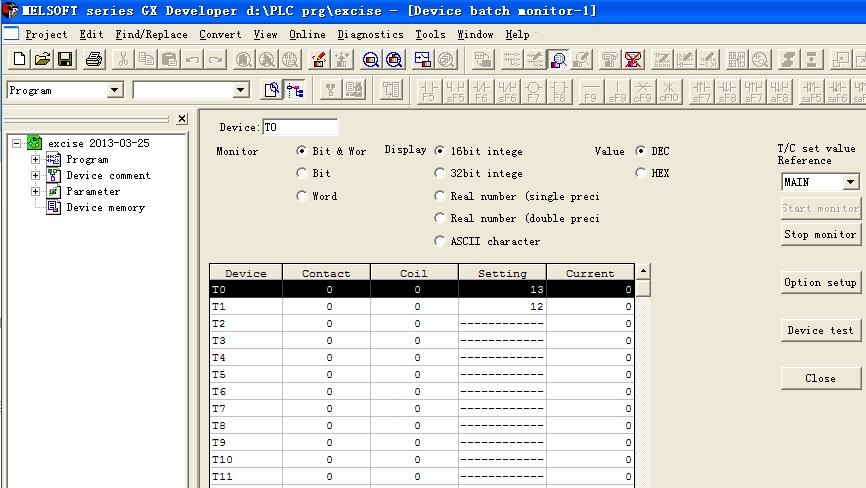Screen dimensions: 866x488
Task: Click the Stop monitor button
Action: tap(820, 234)
